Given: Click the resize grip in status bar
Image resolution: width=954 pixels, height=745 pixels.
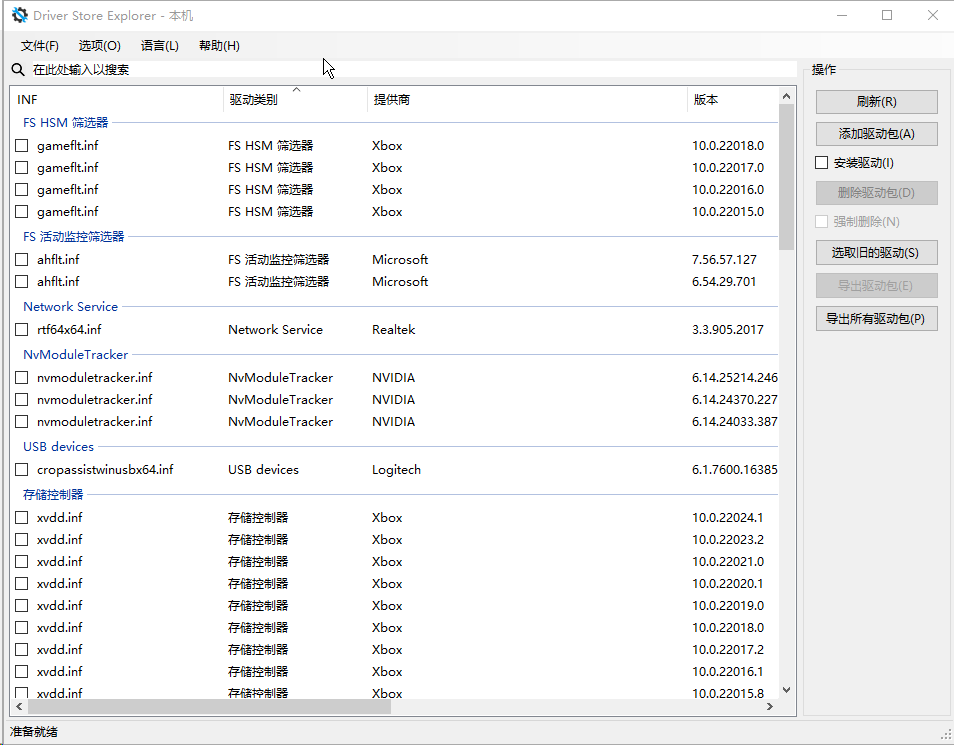Looking at the screenshot, I should tap(945, 734).
